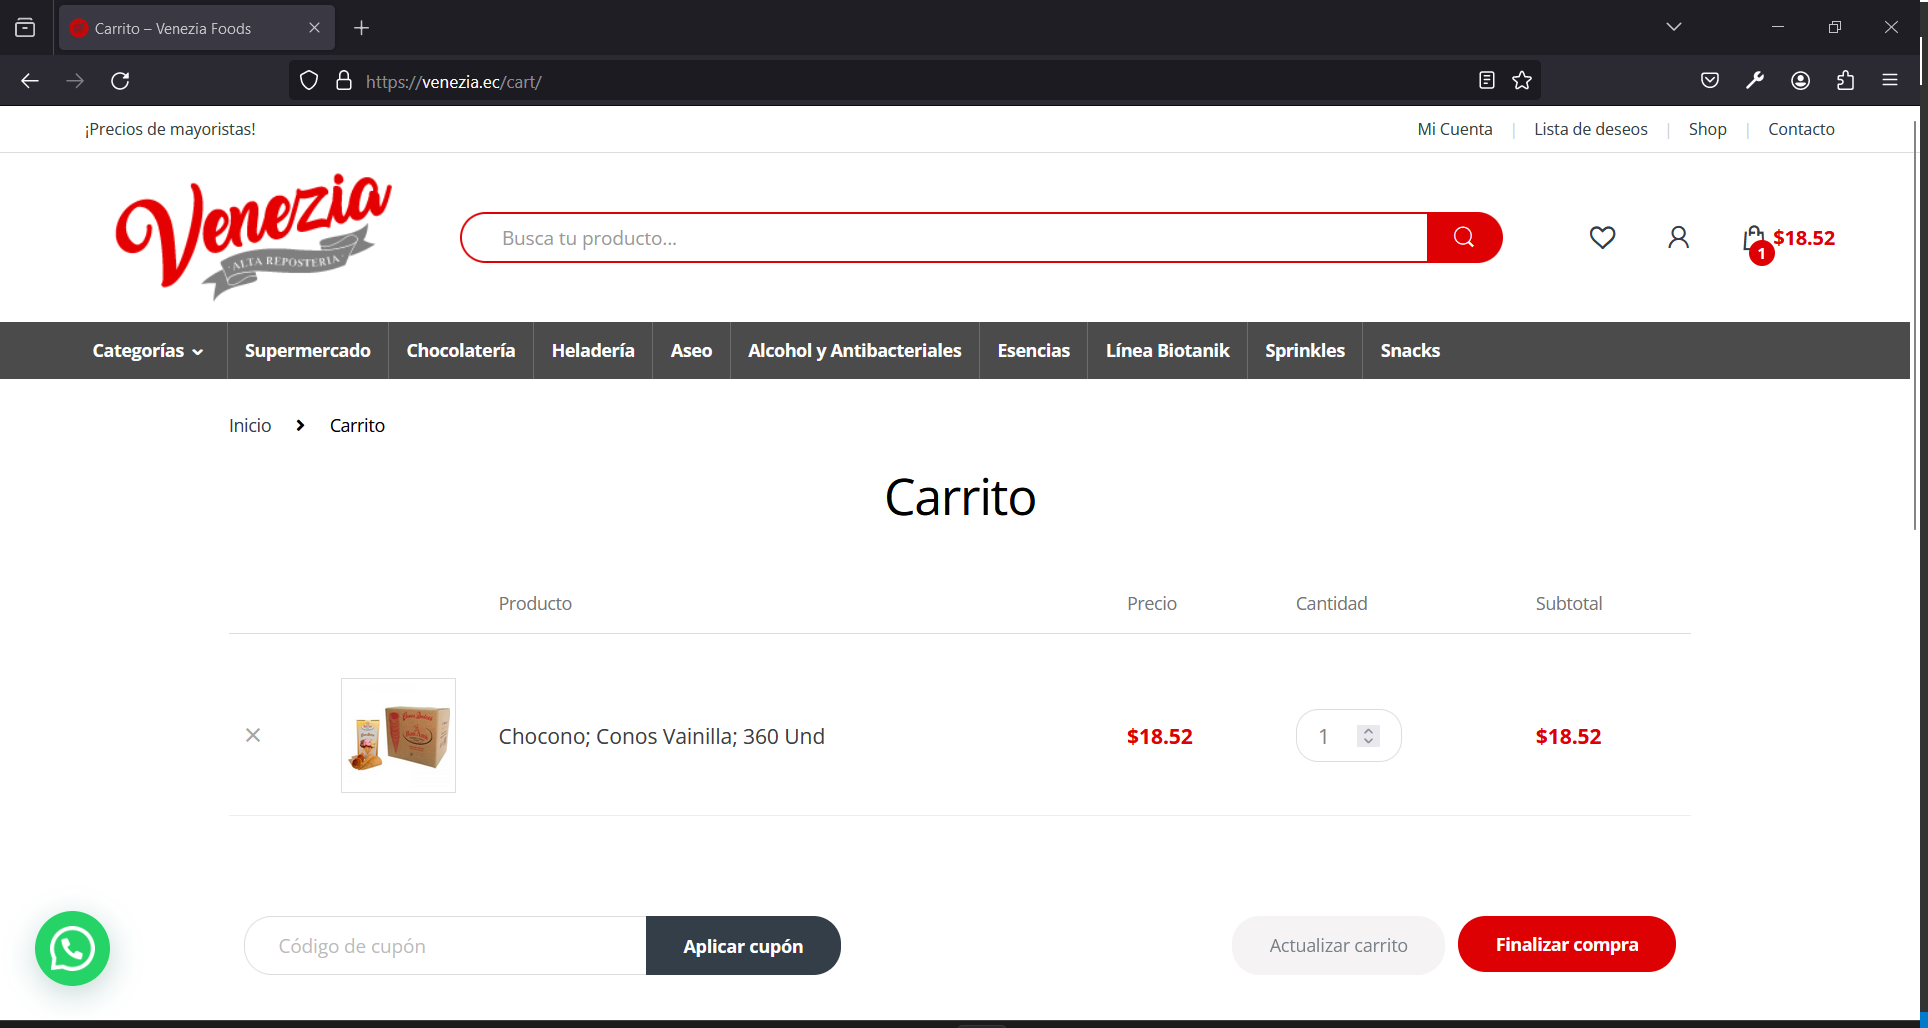Click Inicio breadcrumb
Viewport: 1928px width, 1028px height.
[x=250, y=426]
